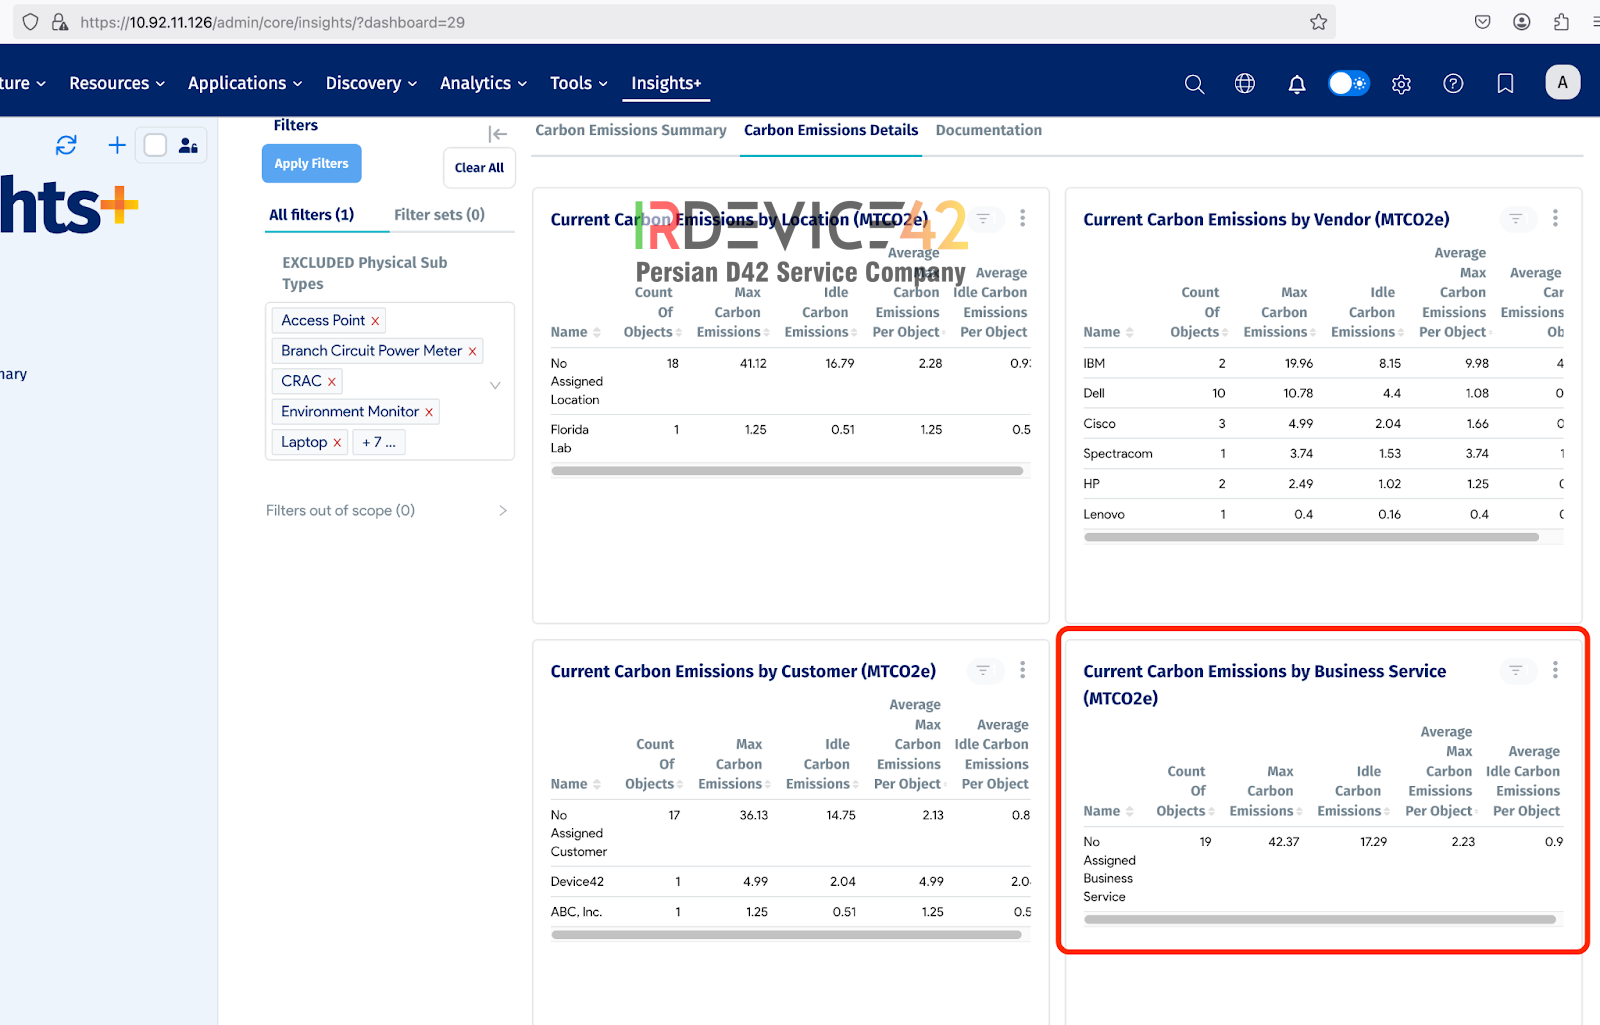Open the Documentation tab
Viewport: 1600px width, 1025px height.
coord(989,130)
